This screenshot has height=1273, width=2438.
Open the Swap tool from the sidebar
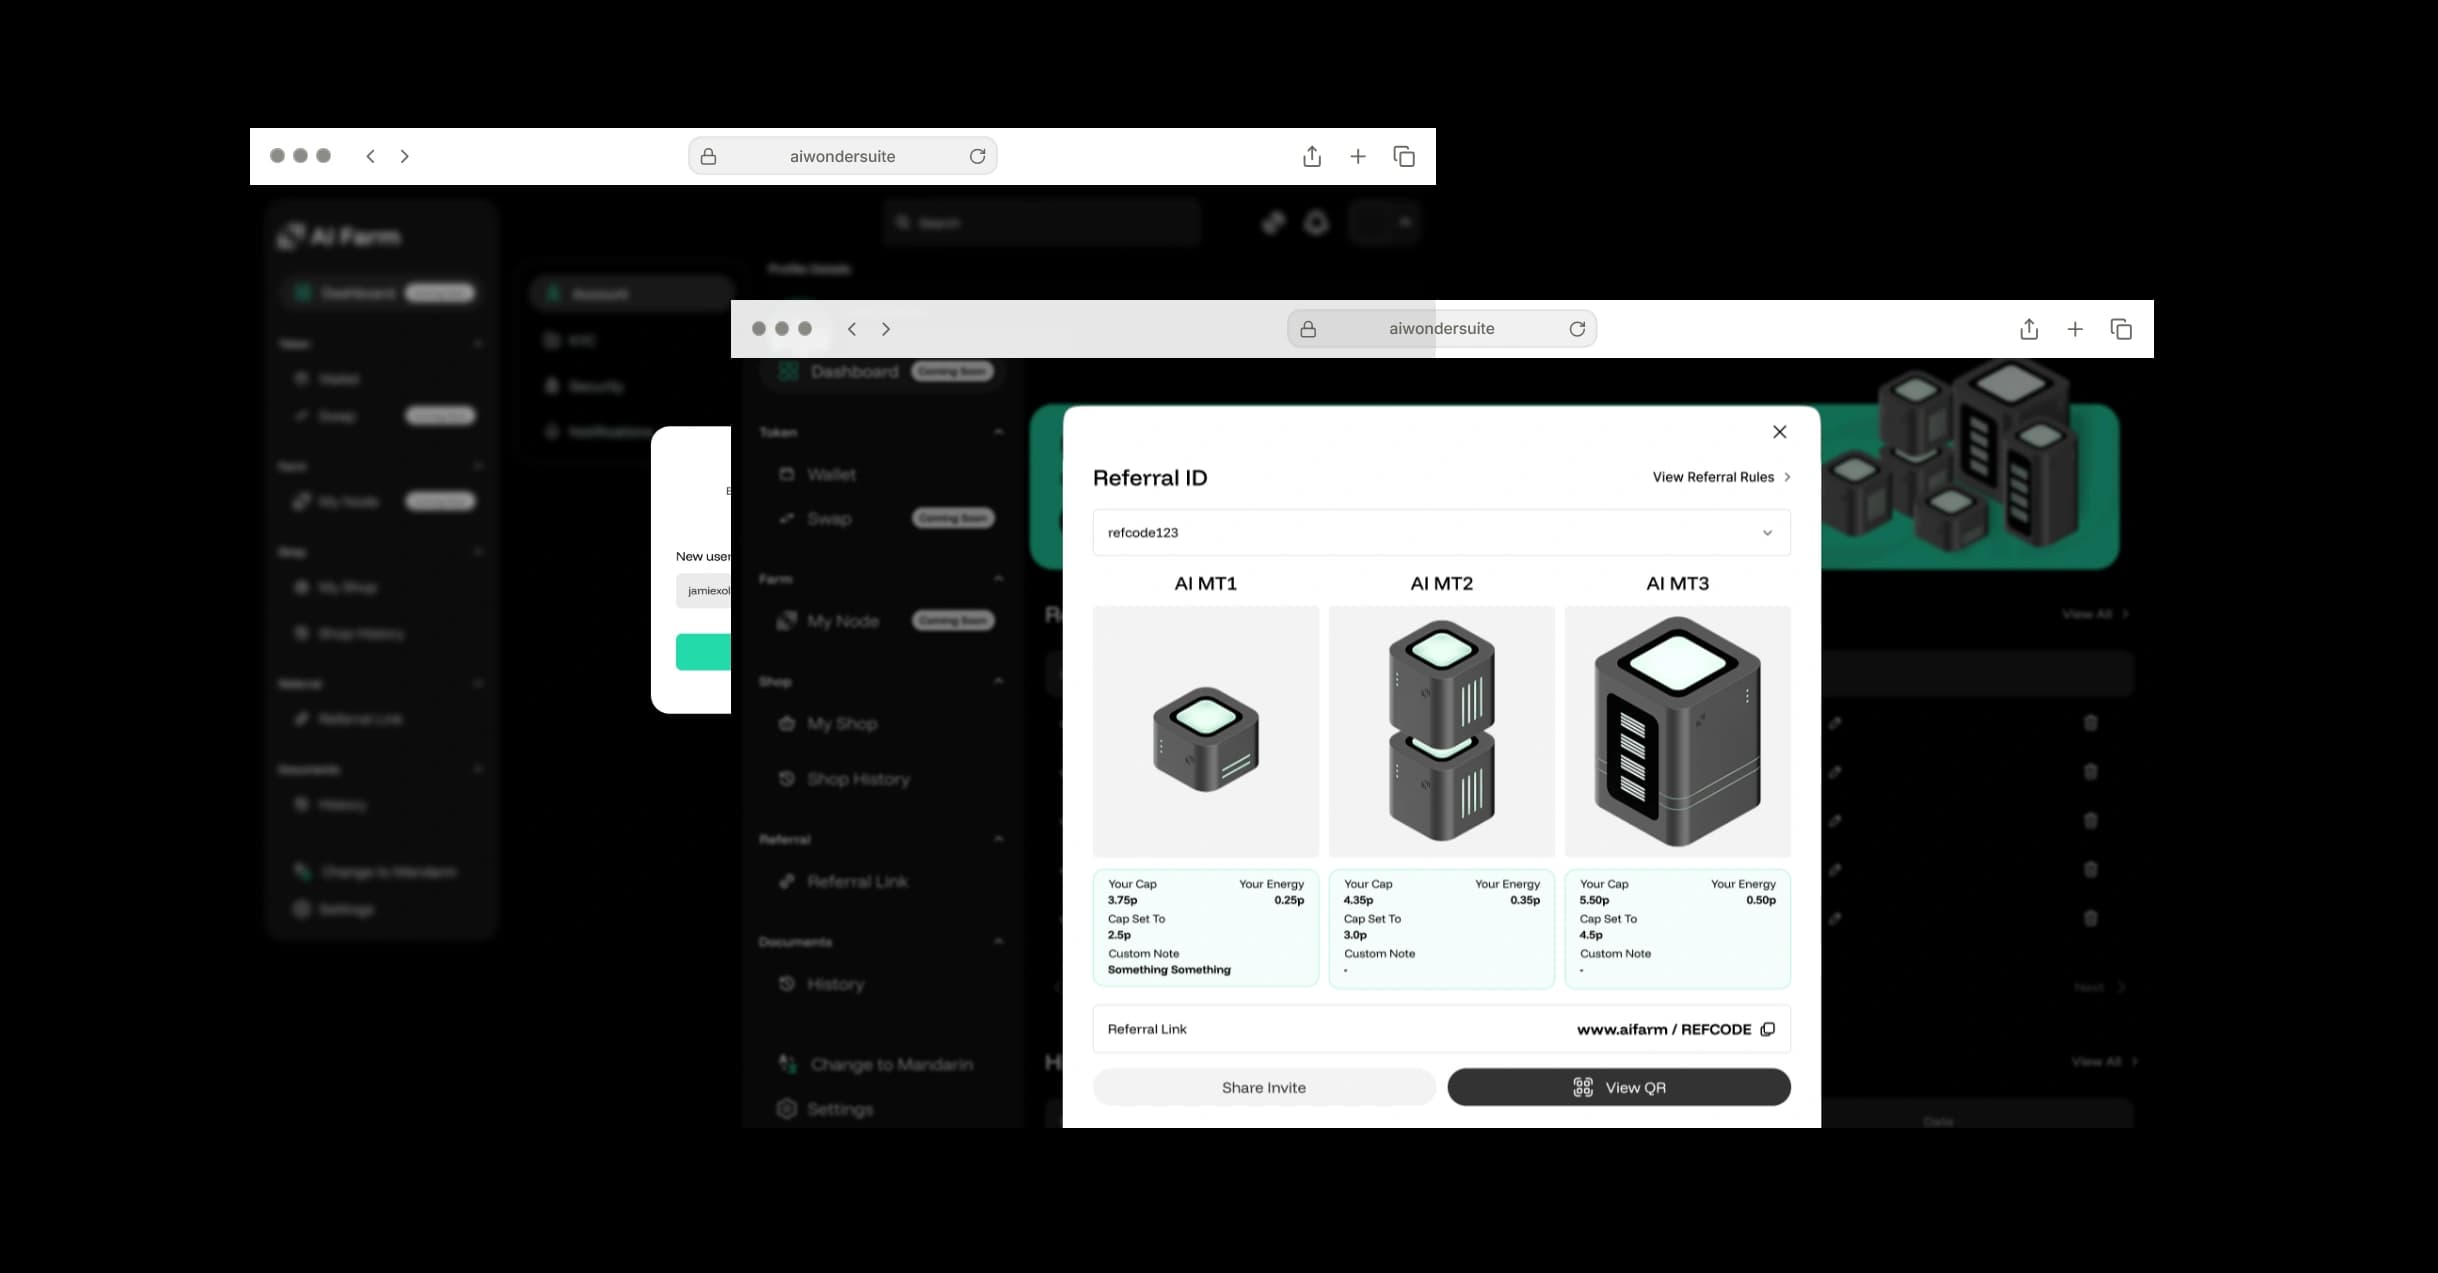pos(829,519)
